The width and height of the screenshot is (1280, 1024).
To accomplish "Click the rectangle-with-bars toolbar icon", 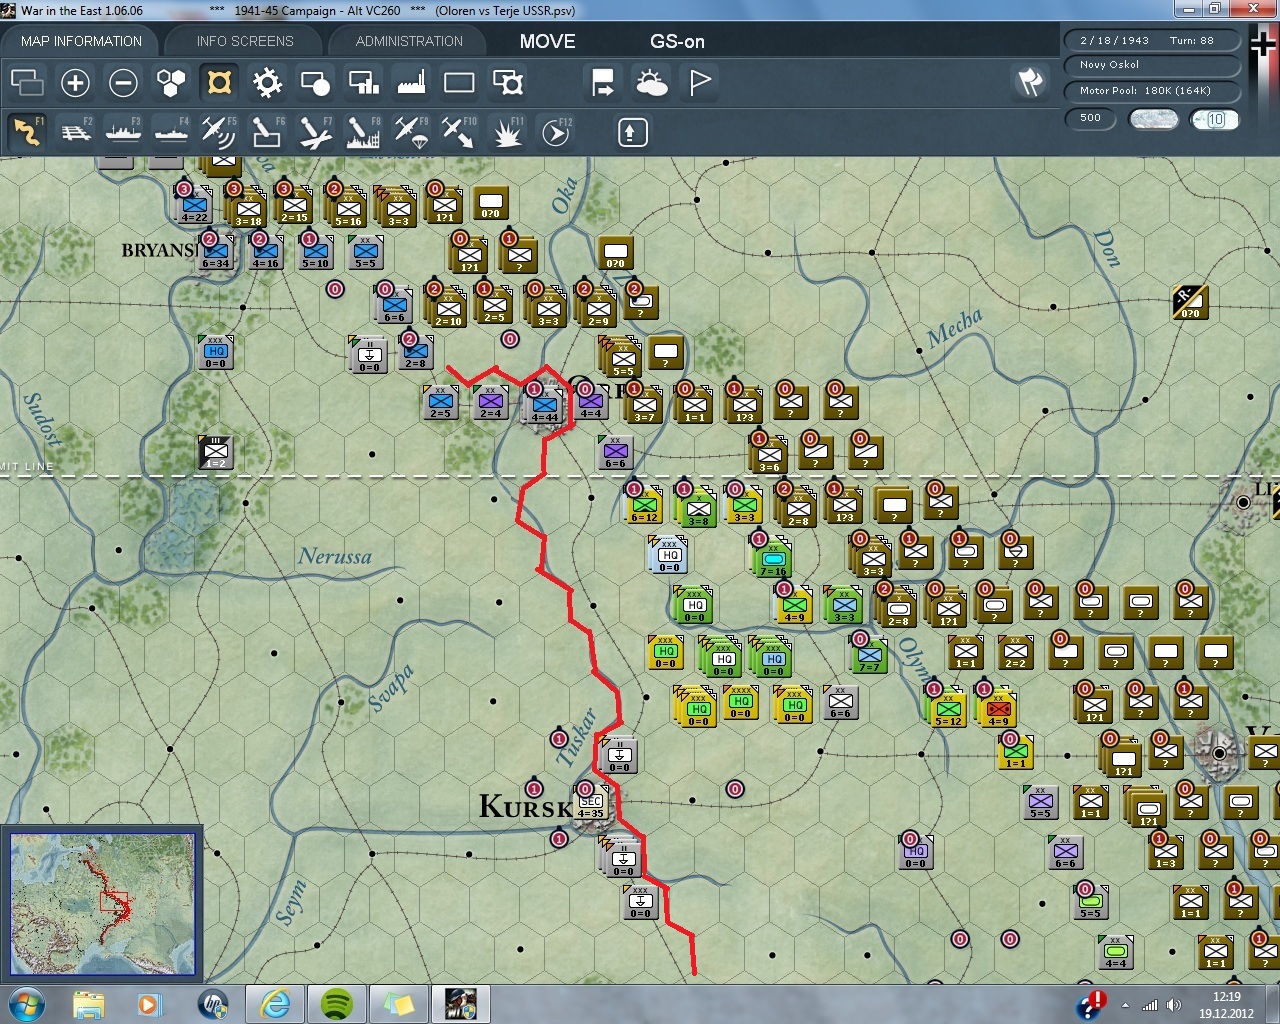I will (x=363, y=83).
